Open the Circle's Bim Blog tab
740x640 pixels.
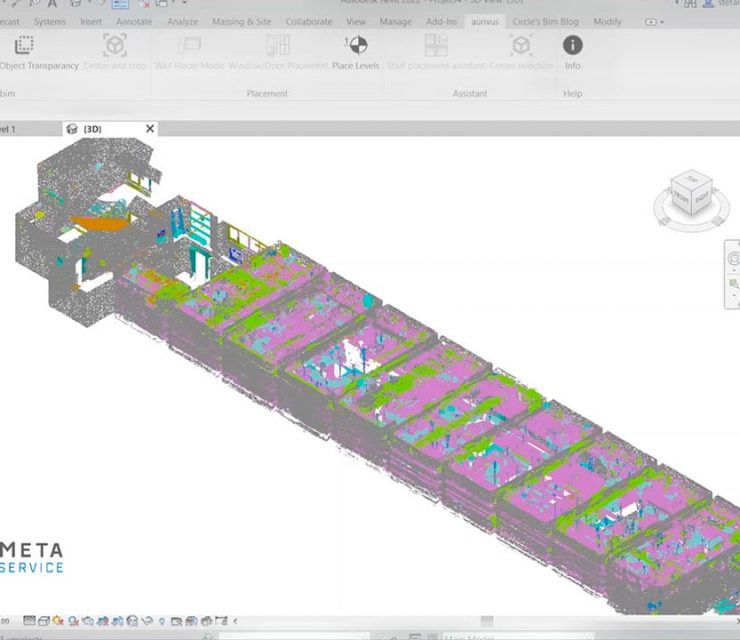[546, 22]
